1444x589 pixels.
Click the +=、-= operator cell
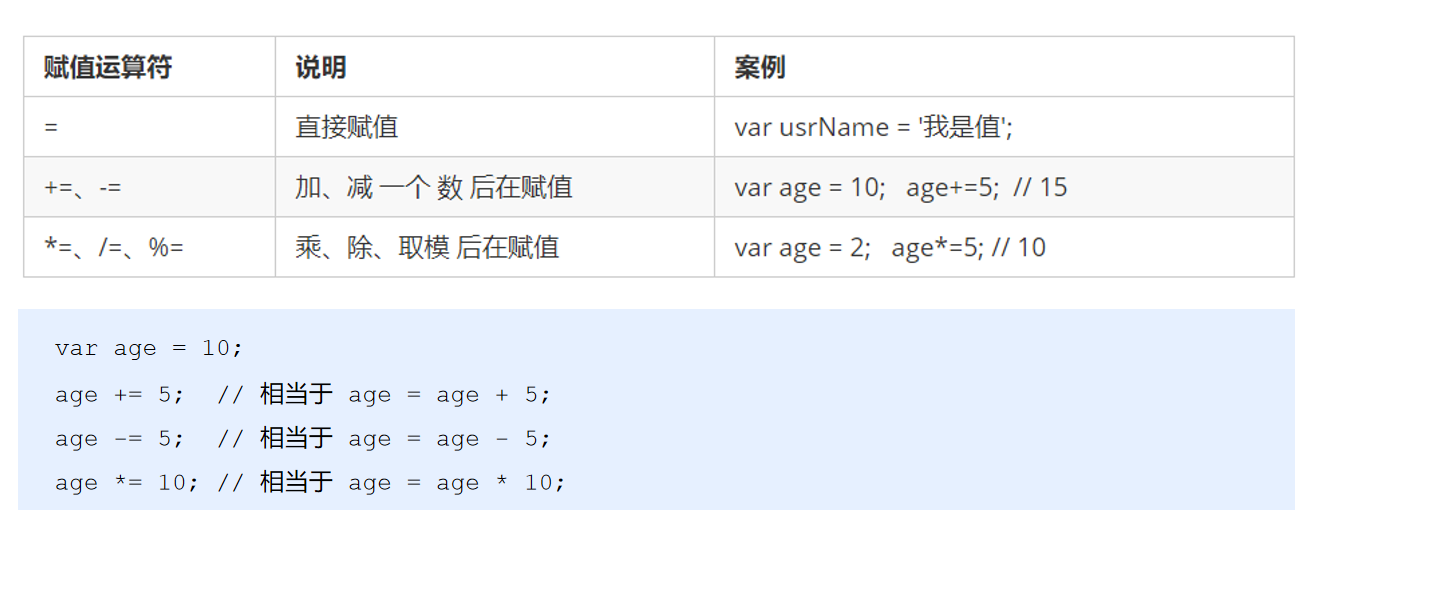tap(83, 188)
